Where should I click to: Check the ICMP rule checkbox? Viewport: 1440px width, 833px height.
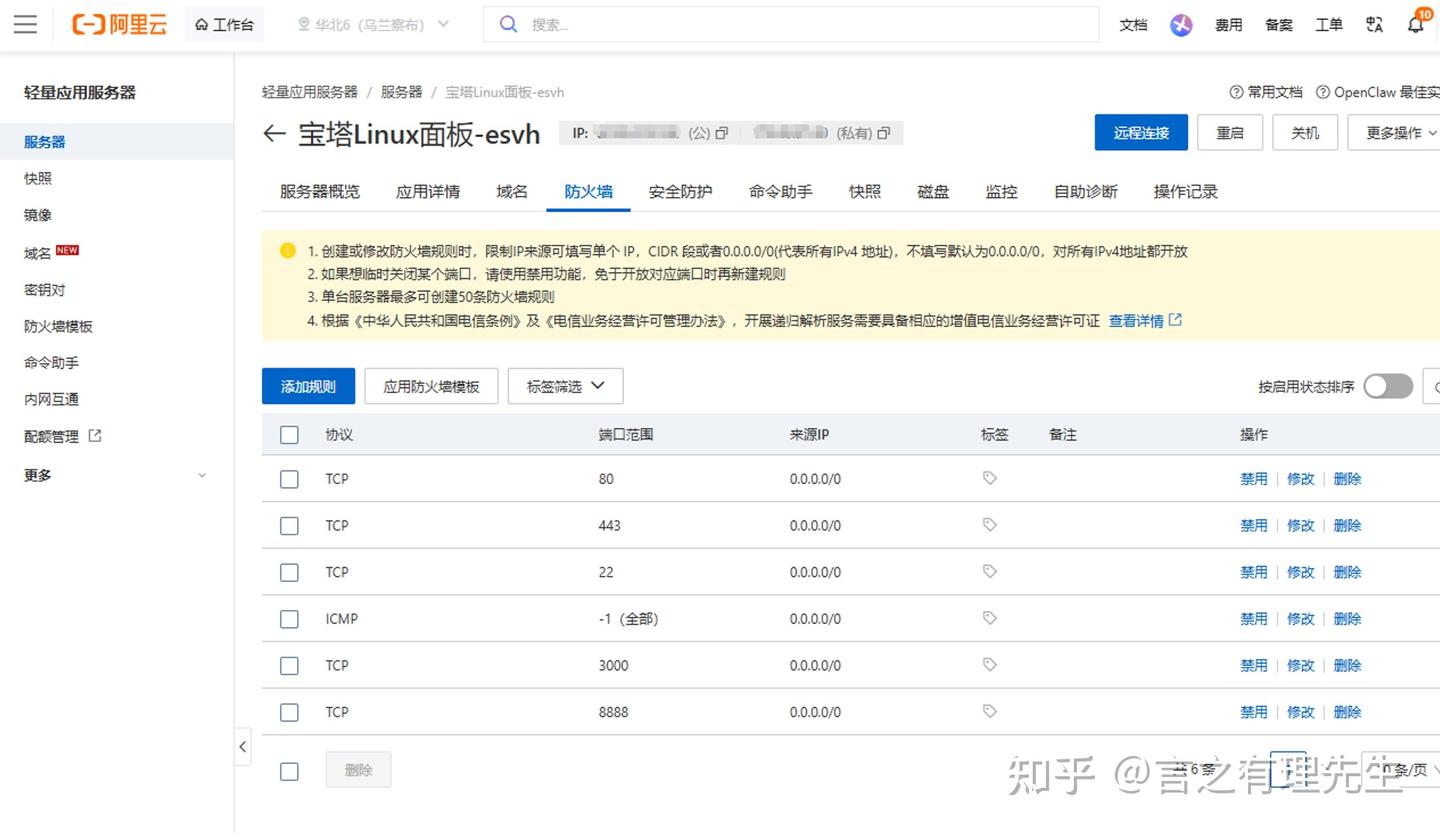(x=289, y=619)
